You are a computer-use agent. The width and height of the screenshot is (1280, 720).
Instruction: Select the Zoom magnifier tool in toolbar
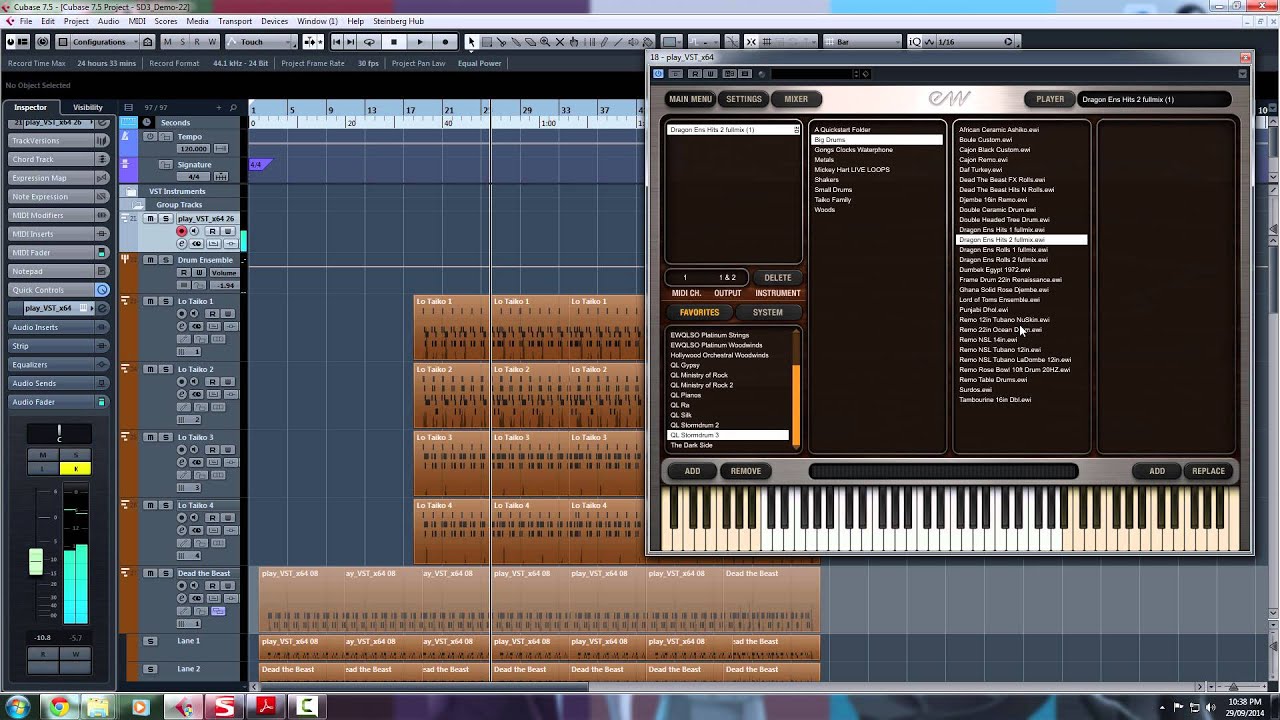[545, 42]
